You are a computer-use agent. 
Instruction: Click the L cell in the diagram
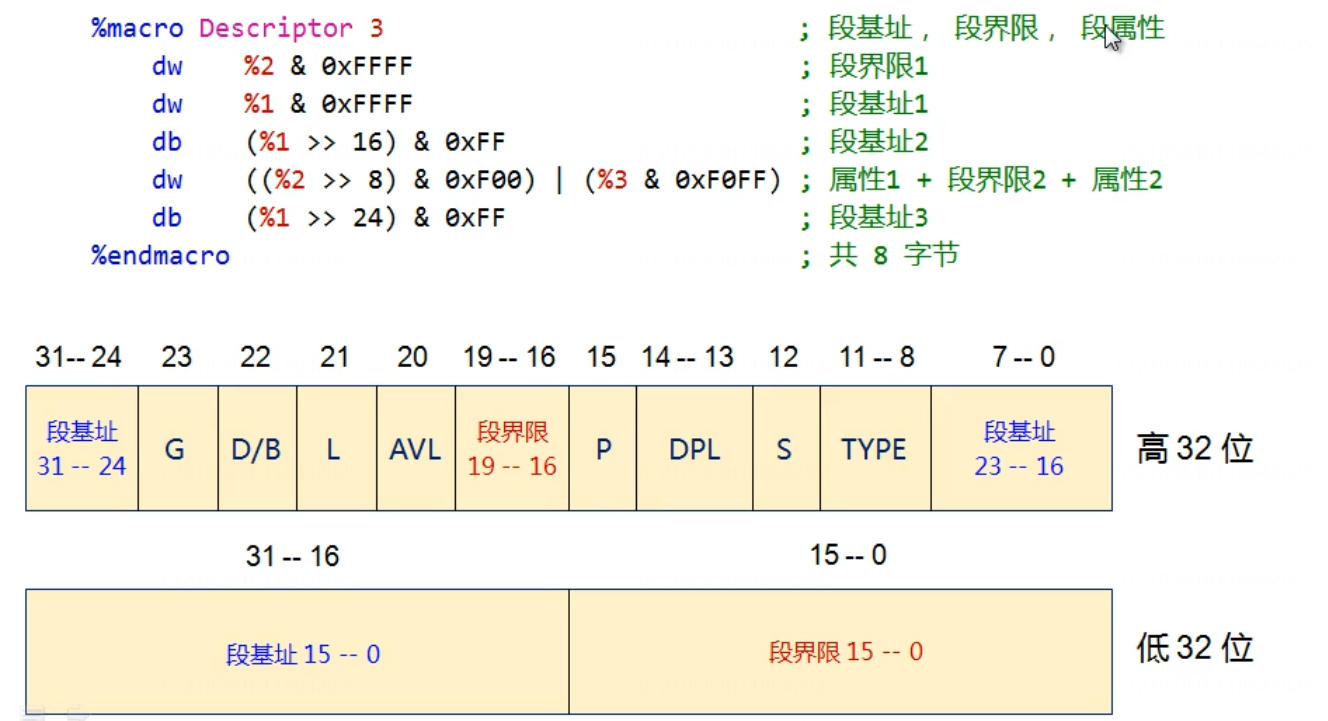pyautogui.click(x=336, y=449)
